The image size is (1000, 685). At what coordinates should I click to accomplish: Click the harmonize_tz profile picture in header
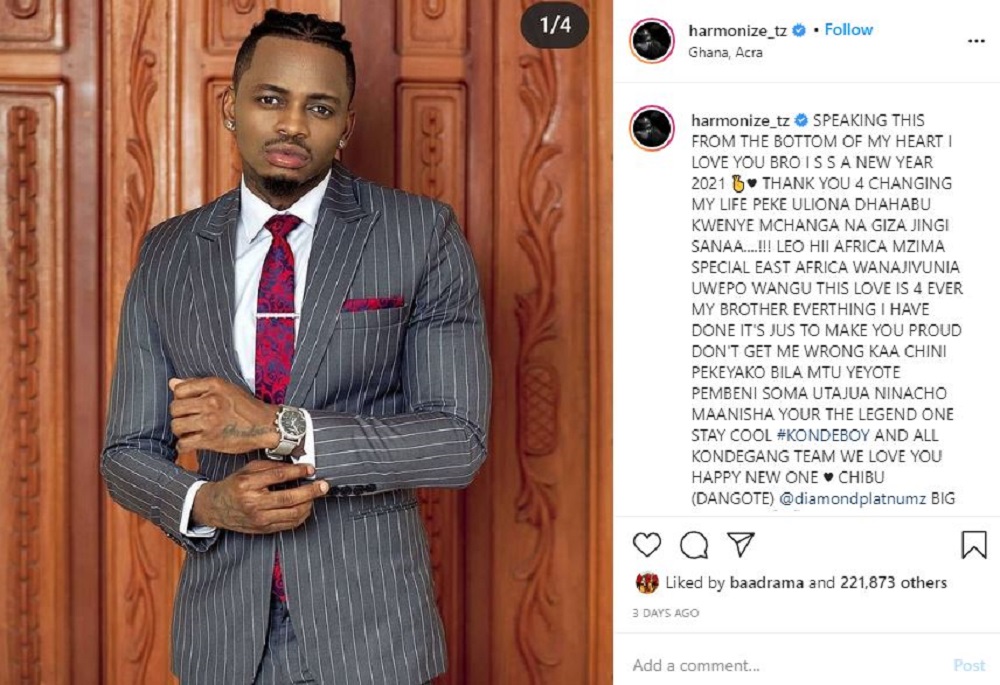pyautogui.click(x=652, y=41)
